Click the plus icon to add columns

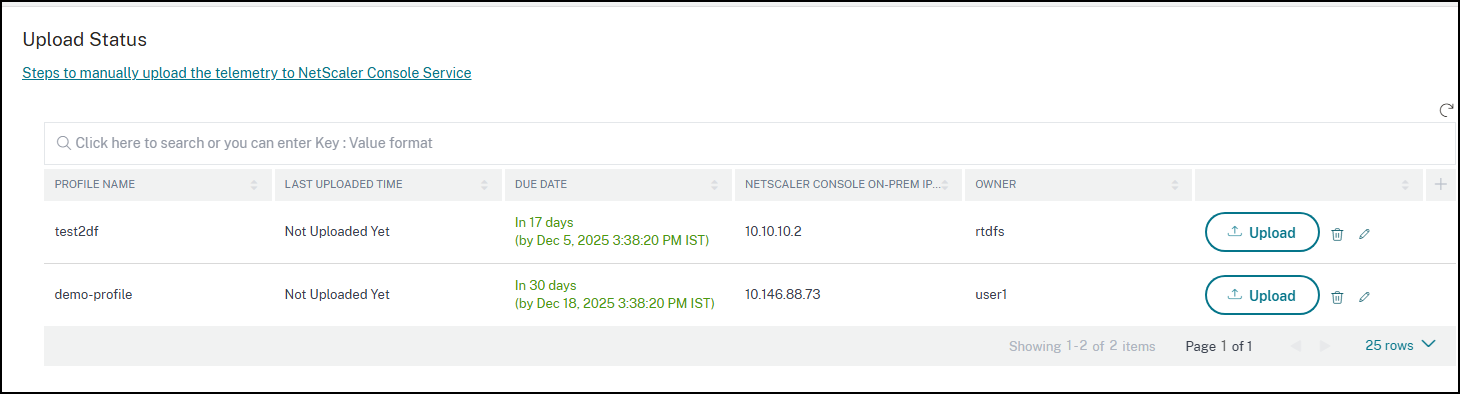click(1440, 184)
